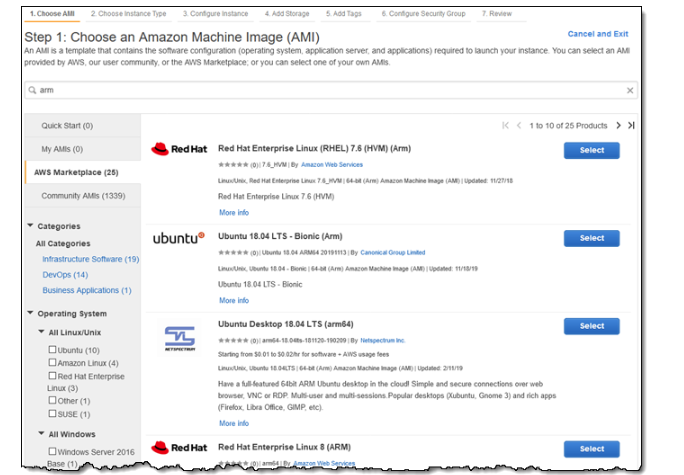The height and width of the screenshot is (475, 684).
Task: Click All Categories label
Action: click(x=63, y=243)
